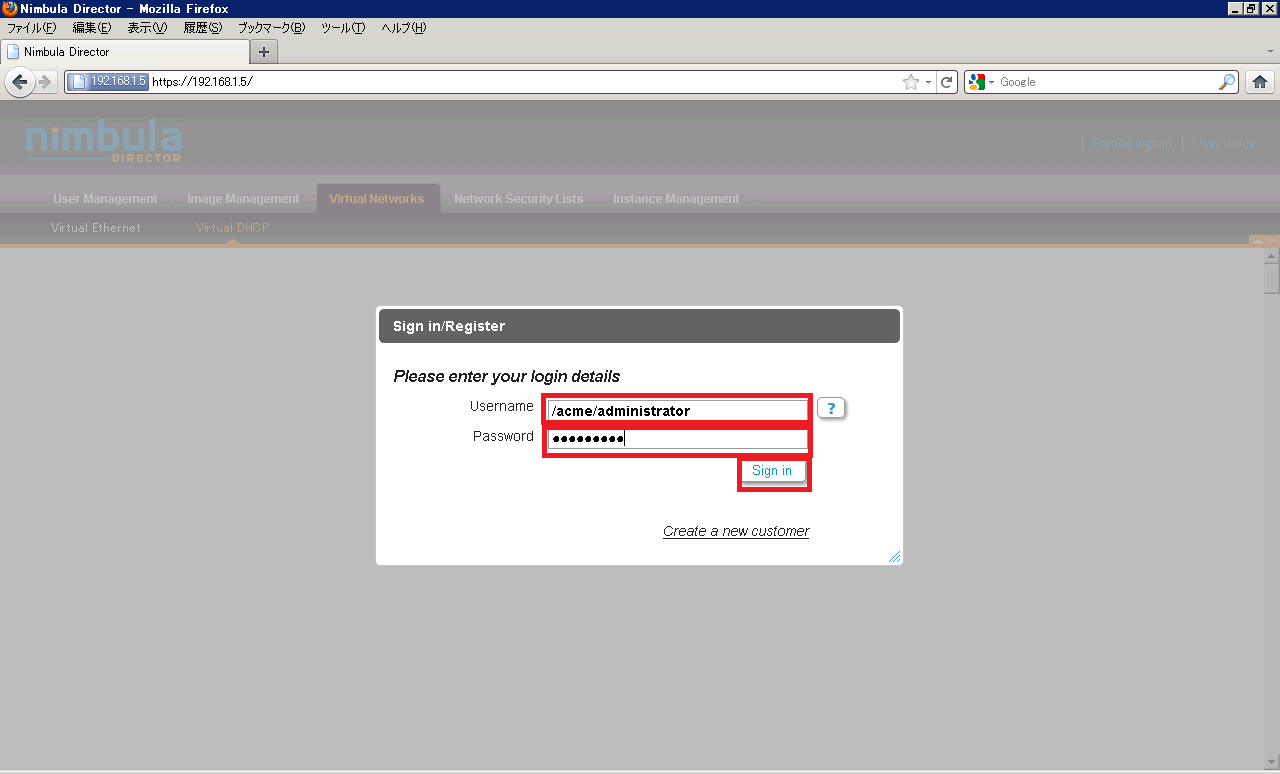Image resolution: width=1280 pixels, height=774 pixels.
Task: Open the ヘルプ(H) menu
Action: 404,28
